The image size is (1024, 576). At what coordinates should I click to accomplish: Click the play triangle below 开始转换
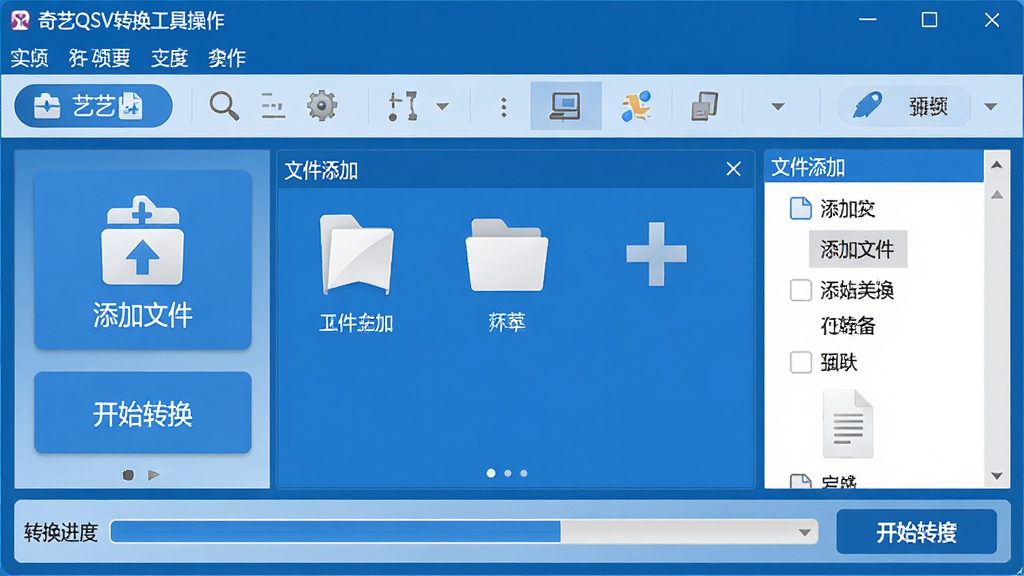pyautogui.click(x=154, y=475)
